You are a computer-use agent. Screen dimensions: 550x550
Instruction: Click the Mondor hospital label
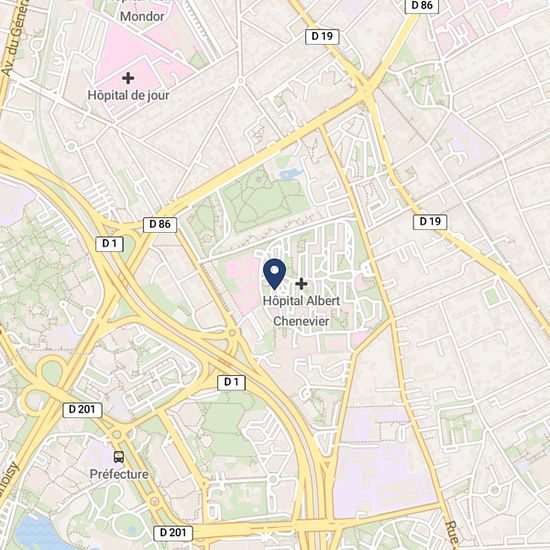click(142, 16)
